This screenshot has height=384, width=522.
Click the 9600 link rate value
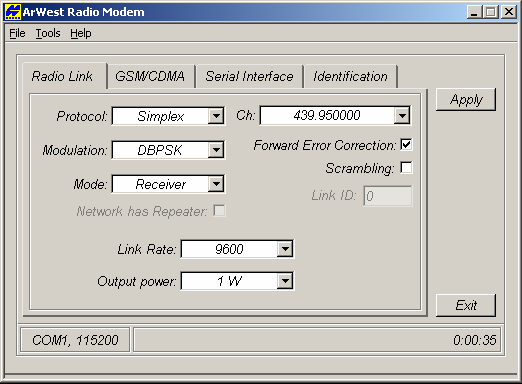(x=229, y=249)
